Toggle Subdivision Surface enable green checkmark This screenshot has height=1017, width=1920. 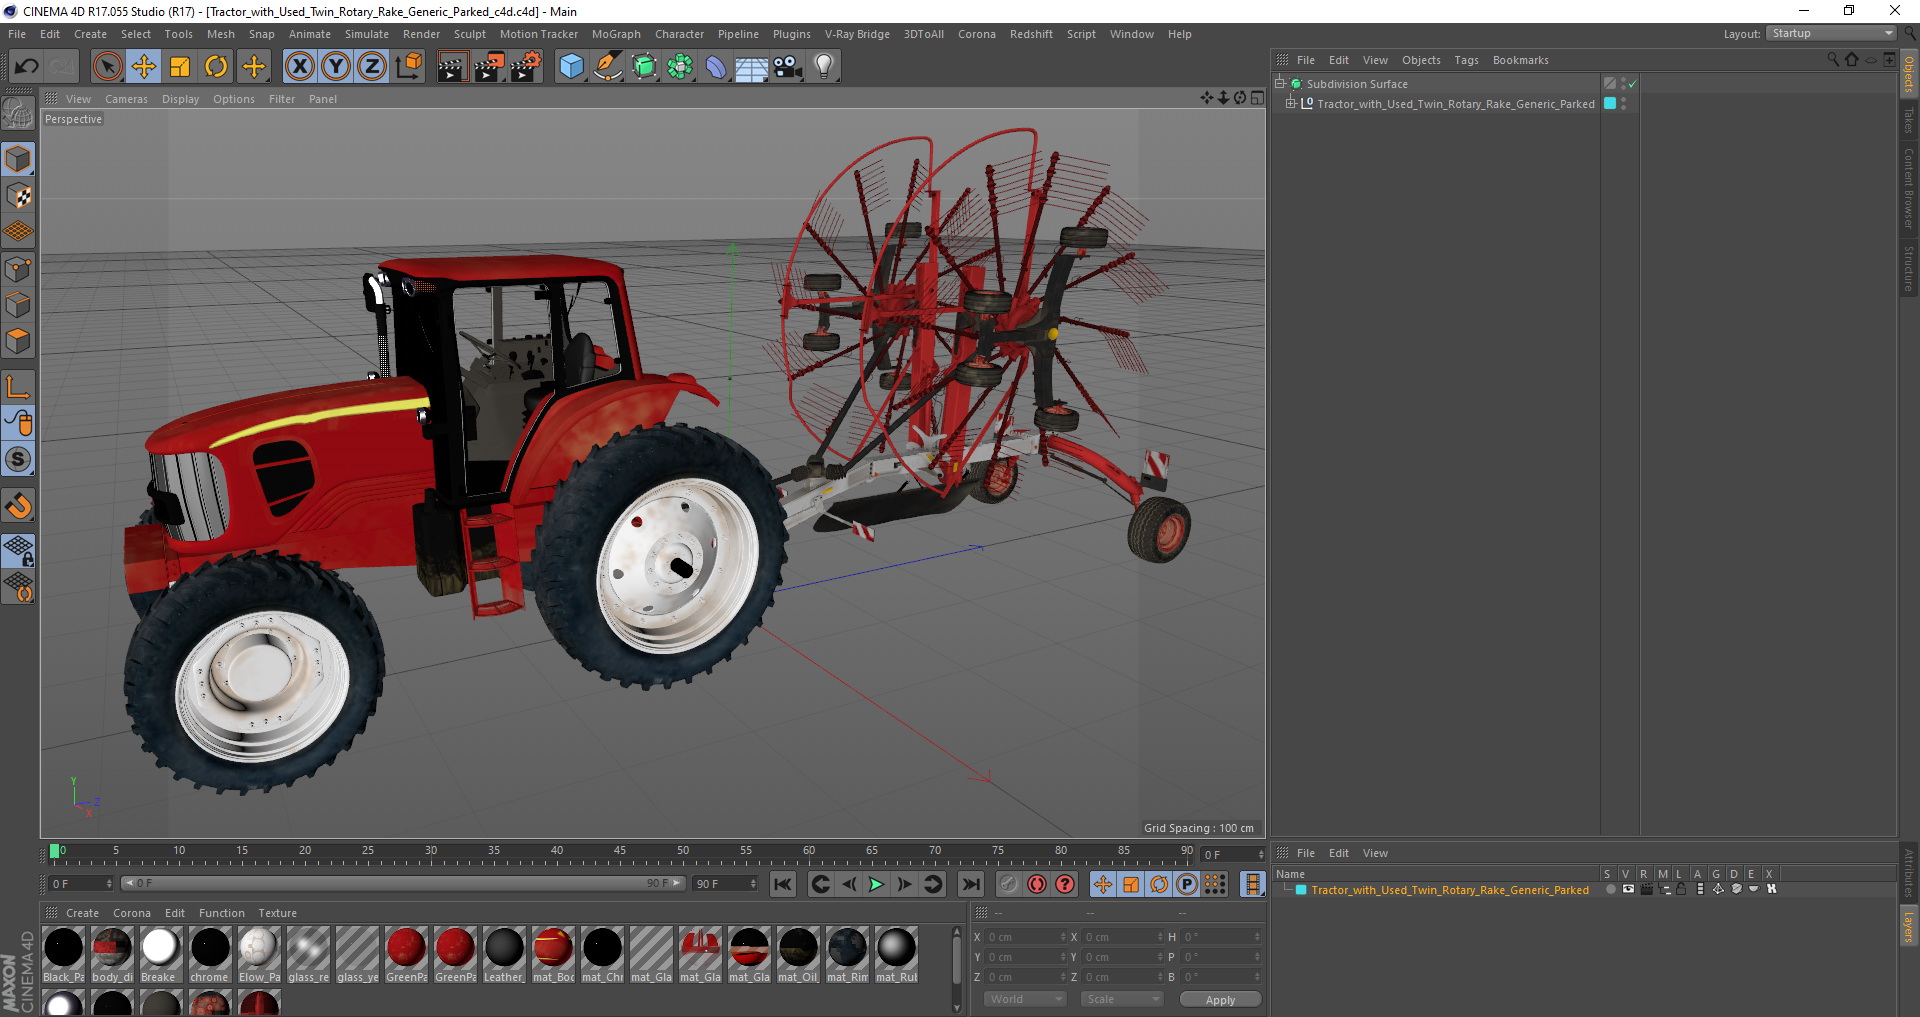(x=1632, y=84)
